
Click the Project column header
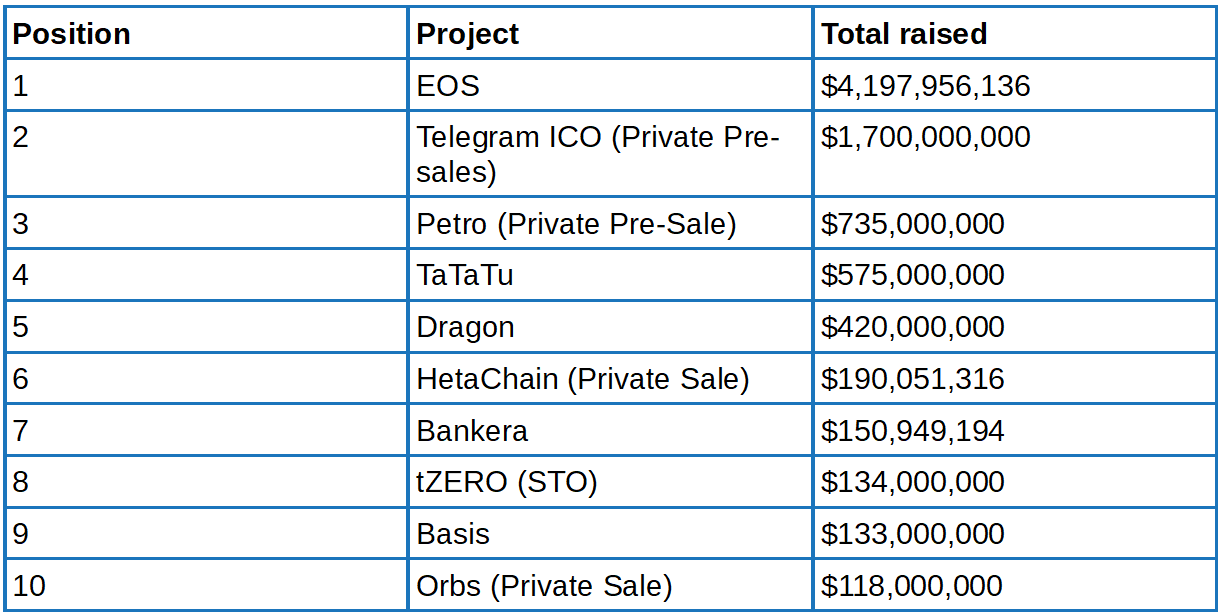[x=468, y=34]
